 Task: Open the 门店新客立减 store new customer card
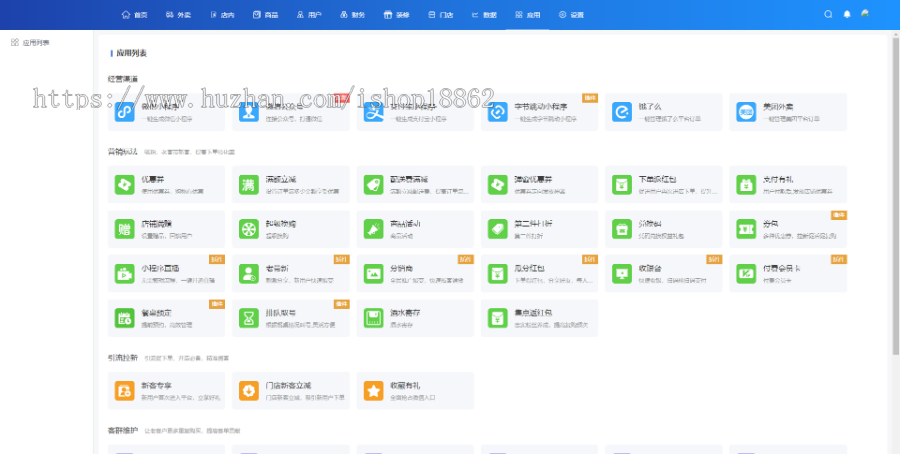coord(290,391)
